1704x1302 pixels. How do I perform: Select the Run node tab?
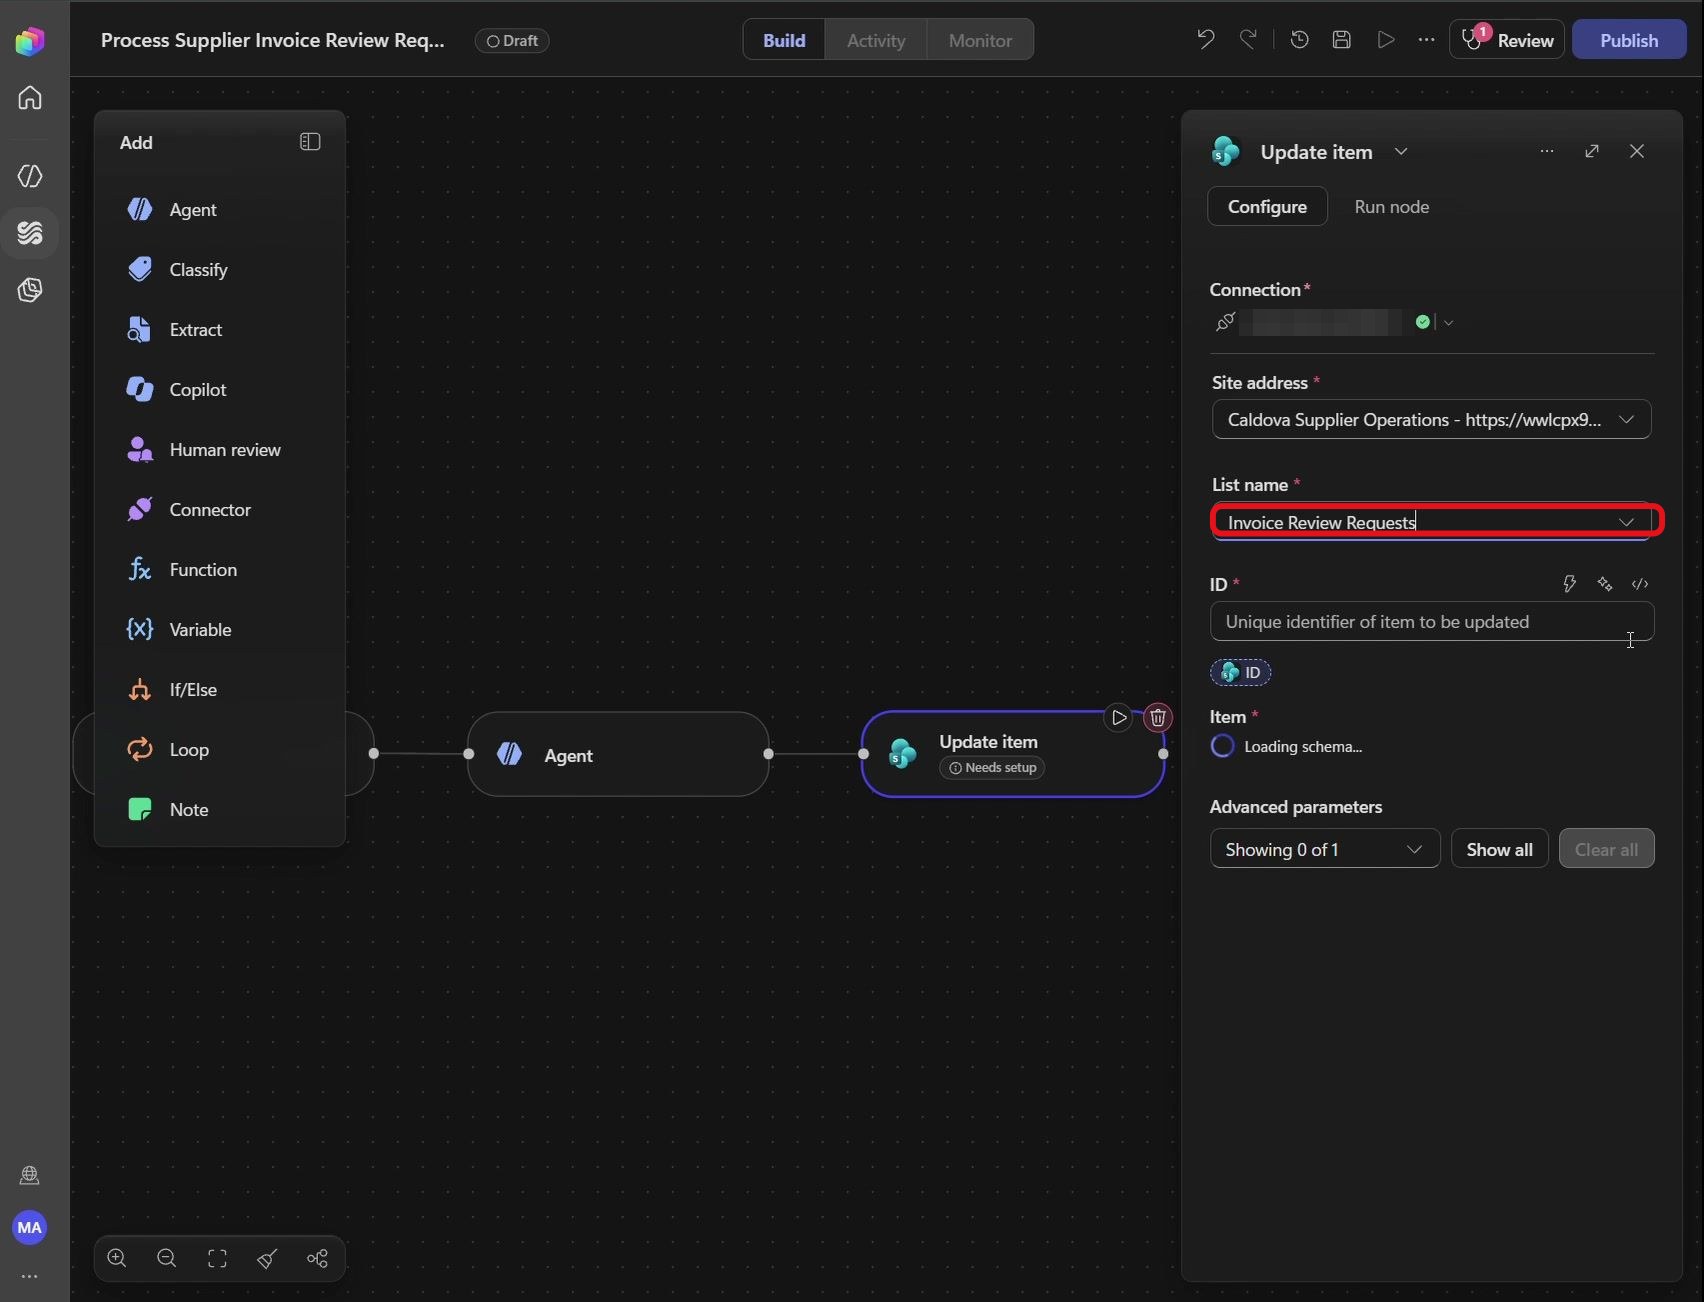(1391, 206)
